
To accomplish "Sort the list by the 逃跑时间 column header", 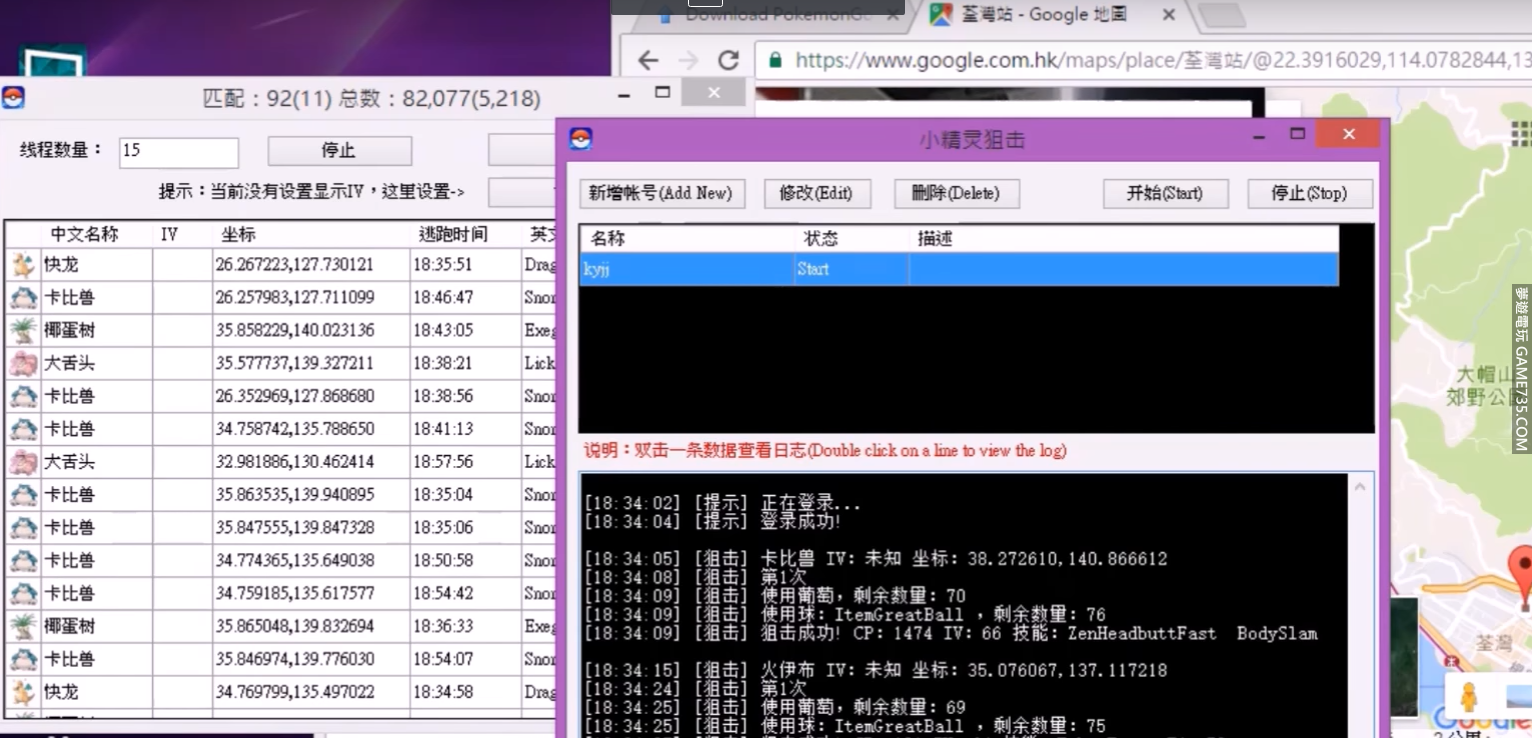I will 453,235.
